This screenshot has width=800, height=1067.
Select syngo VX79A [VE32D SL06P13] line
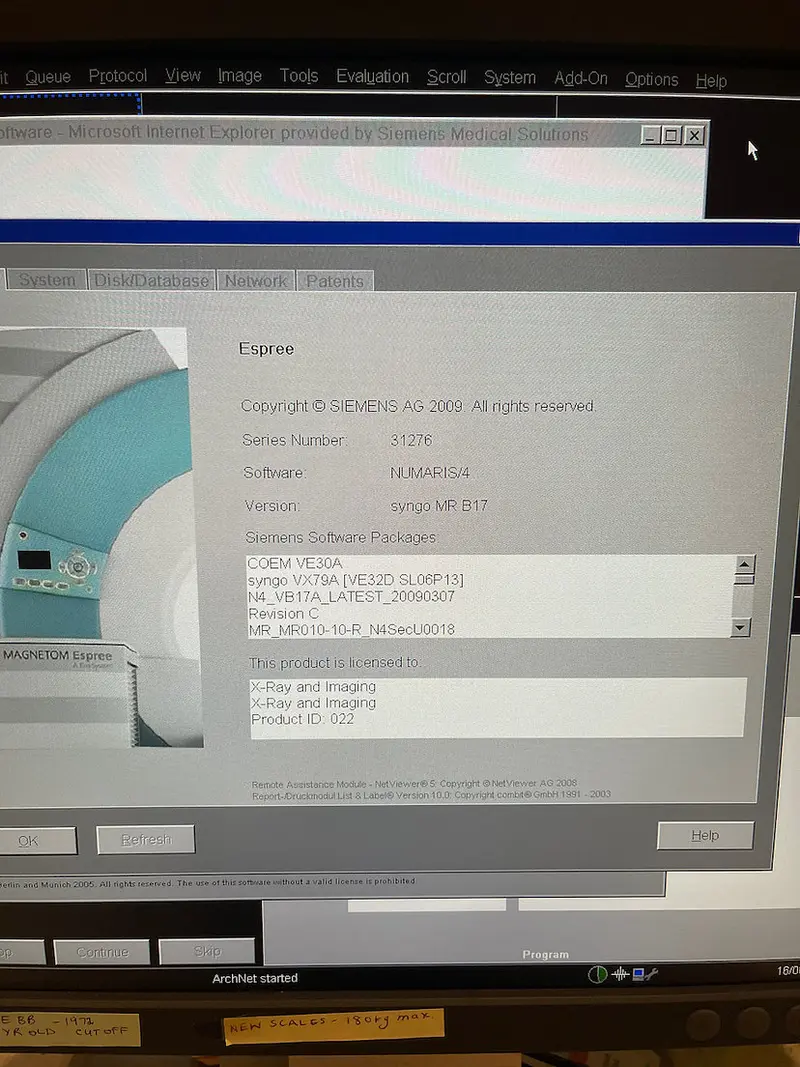coord(356,580)
